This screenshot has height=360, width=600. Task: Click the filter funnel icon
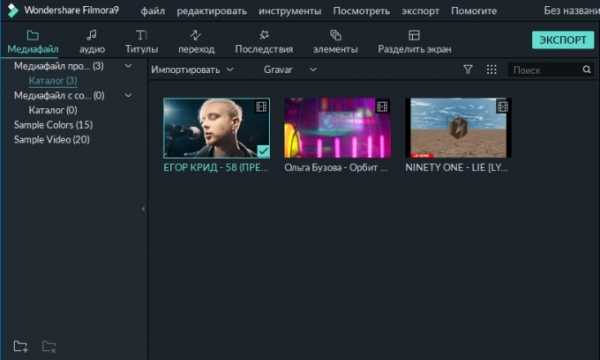(468, 70)
